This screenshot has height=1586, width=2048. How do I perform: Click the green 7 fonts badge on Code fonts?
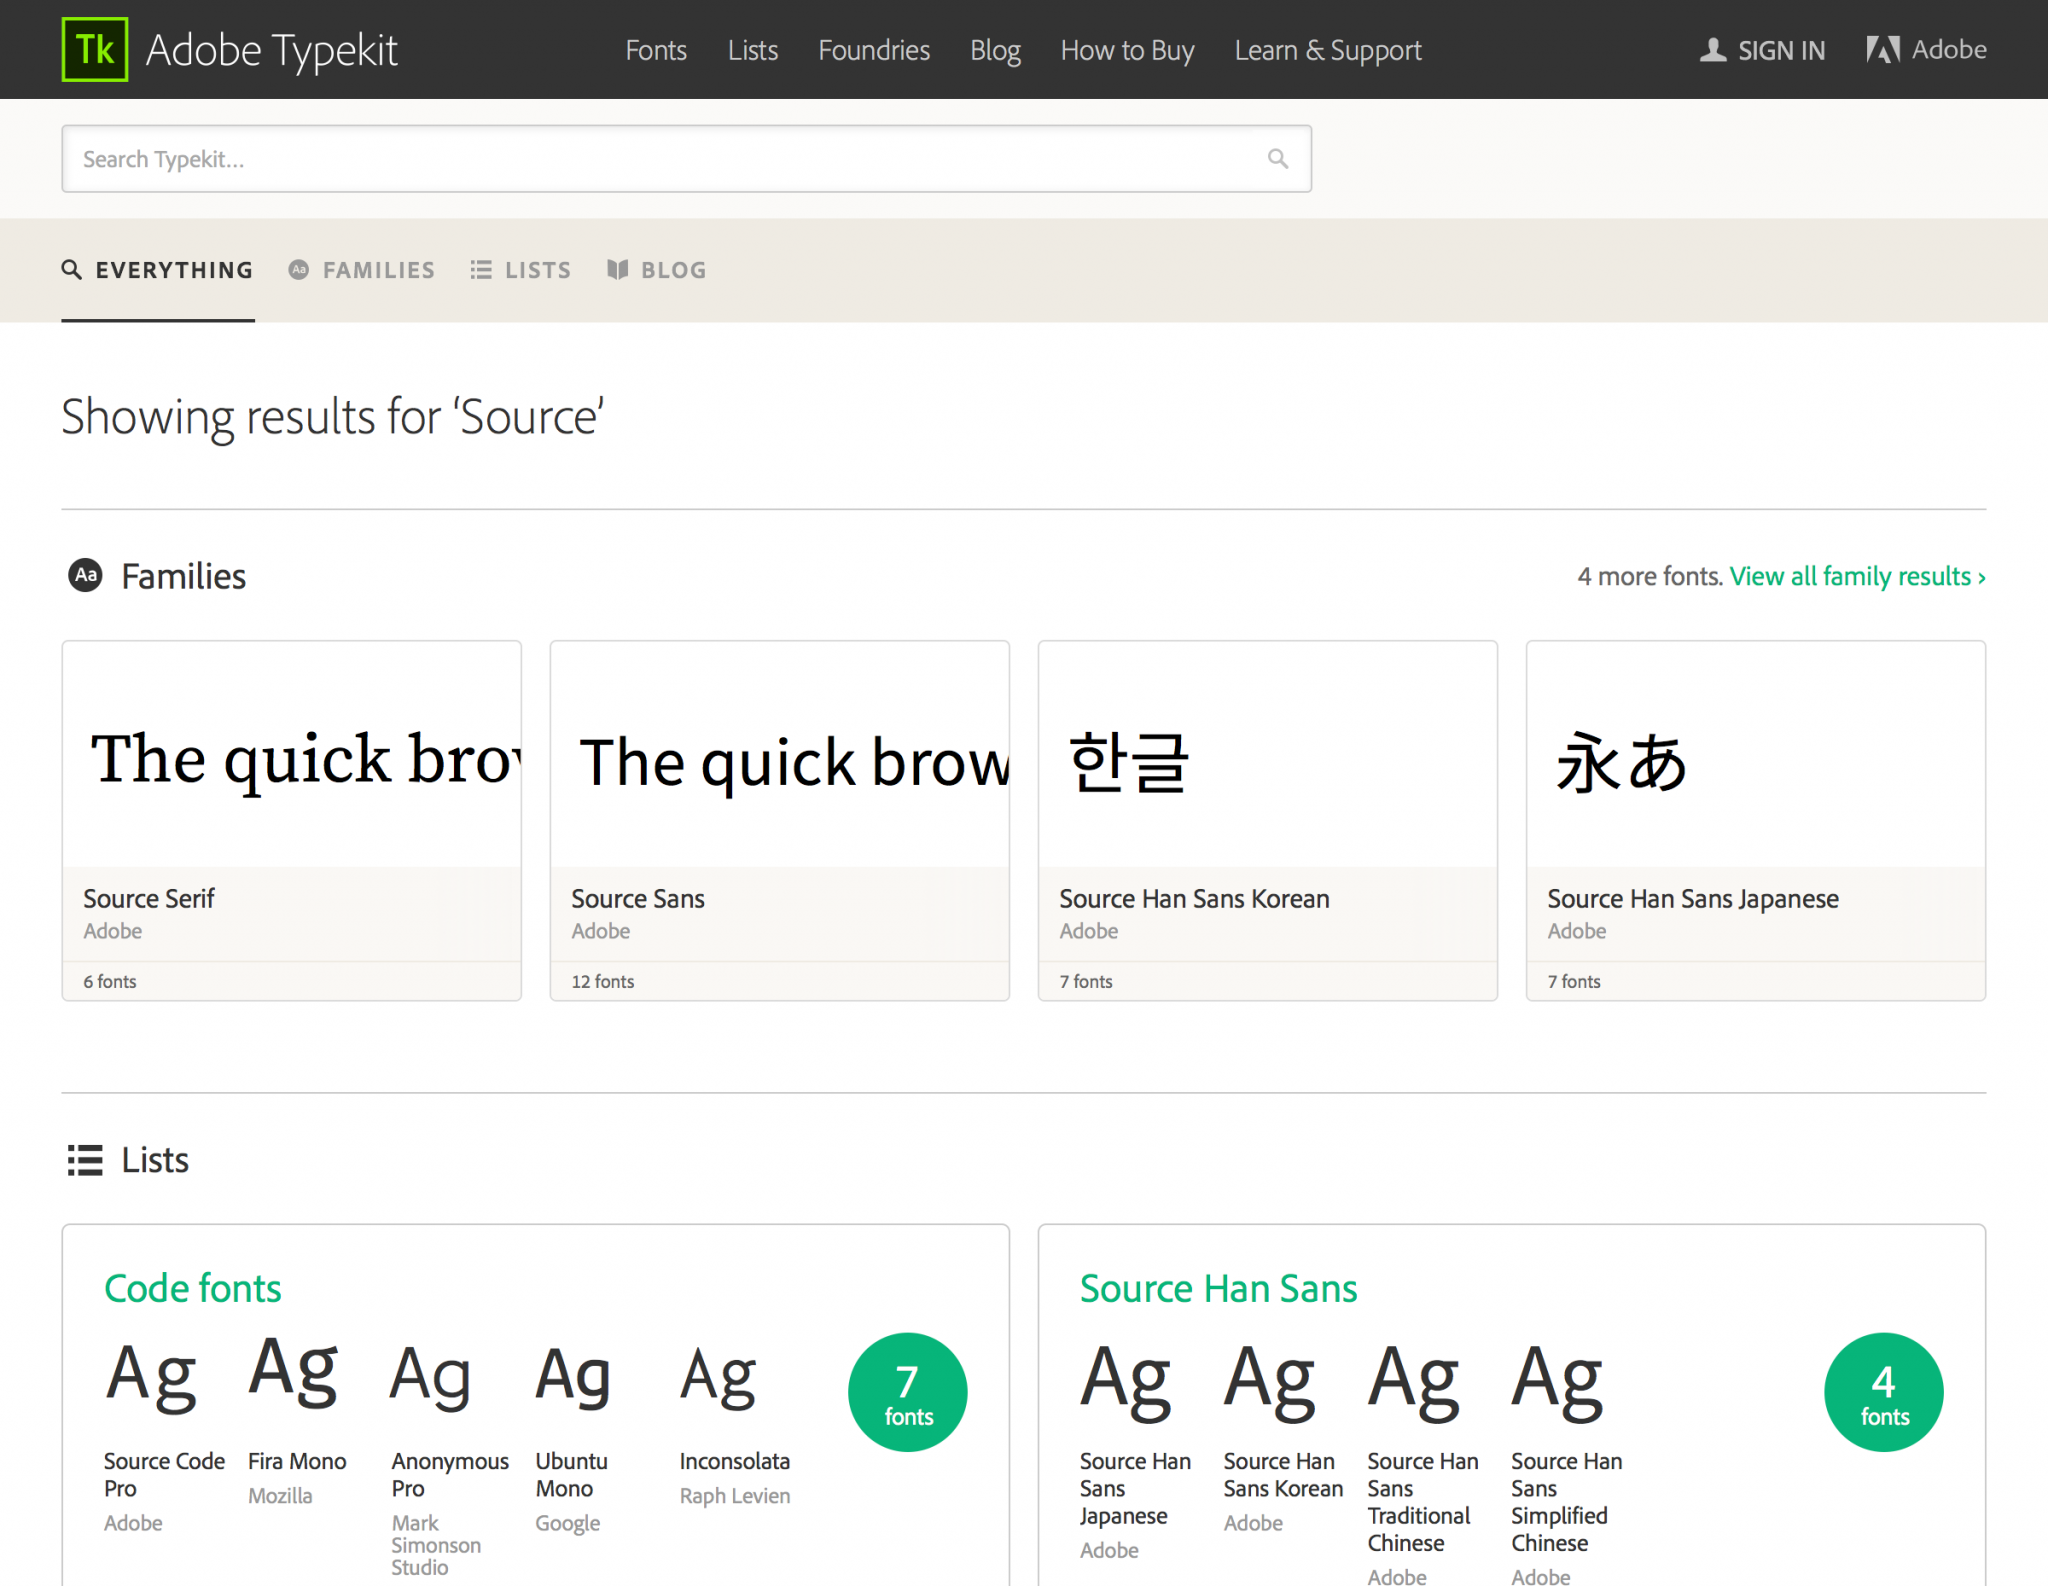pyautogui.click(x=906, y=1392)
